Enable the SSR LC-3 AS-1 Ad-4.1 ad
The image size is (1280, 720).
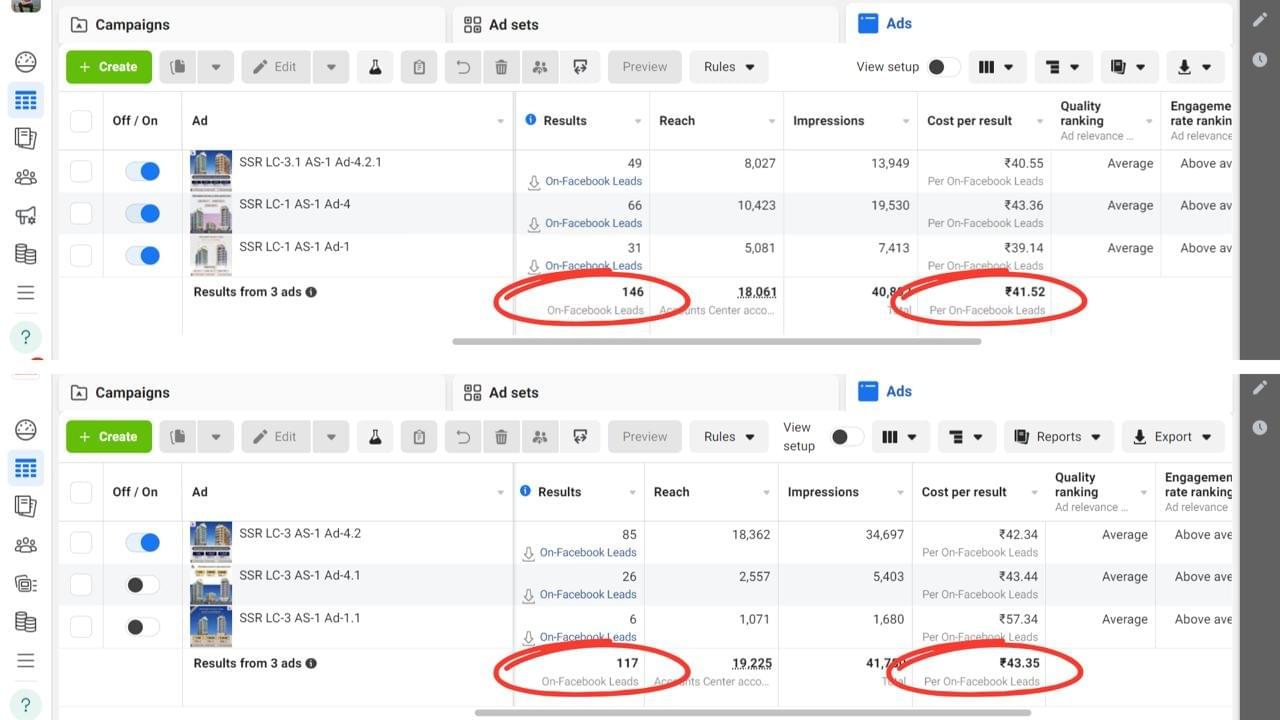tap(142, 585)
